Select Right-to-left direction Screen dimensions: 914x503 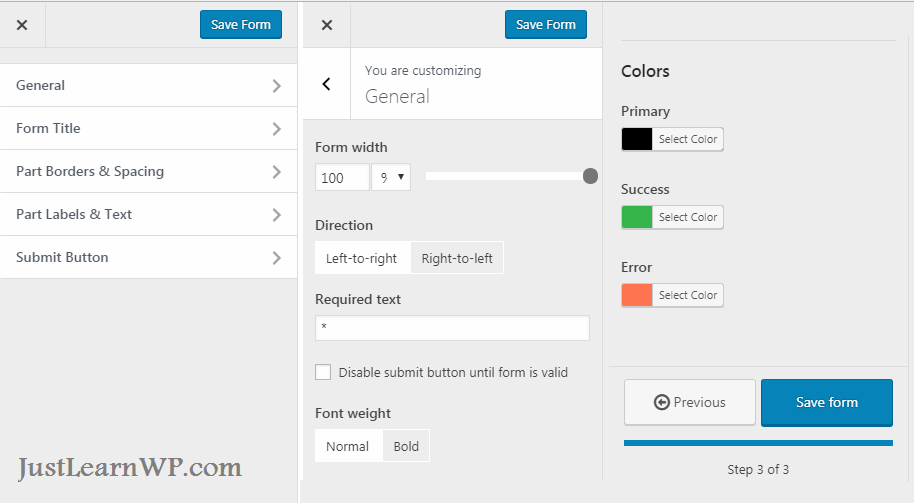tap(457, 258)
